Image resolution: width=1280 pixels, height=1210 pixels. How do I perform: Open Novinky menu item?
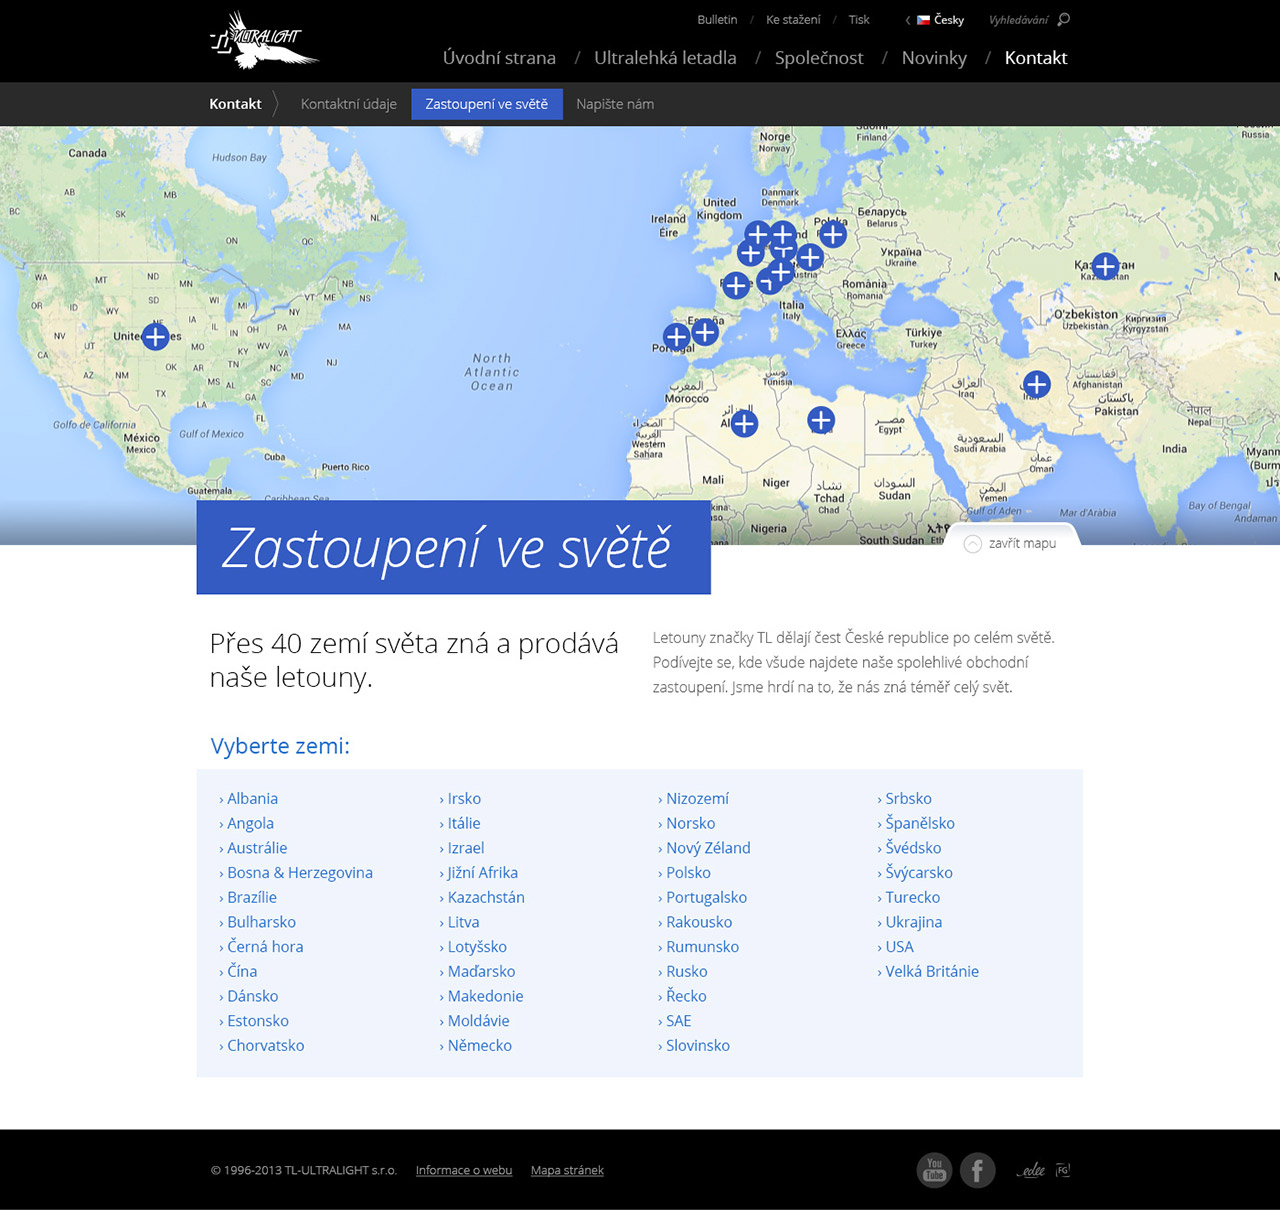pos(934,58)
